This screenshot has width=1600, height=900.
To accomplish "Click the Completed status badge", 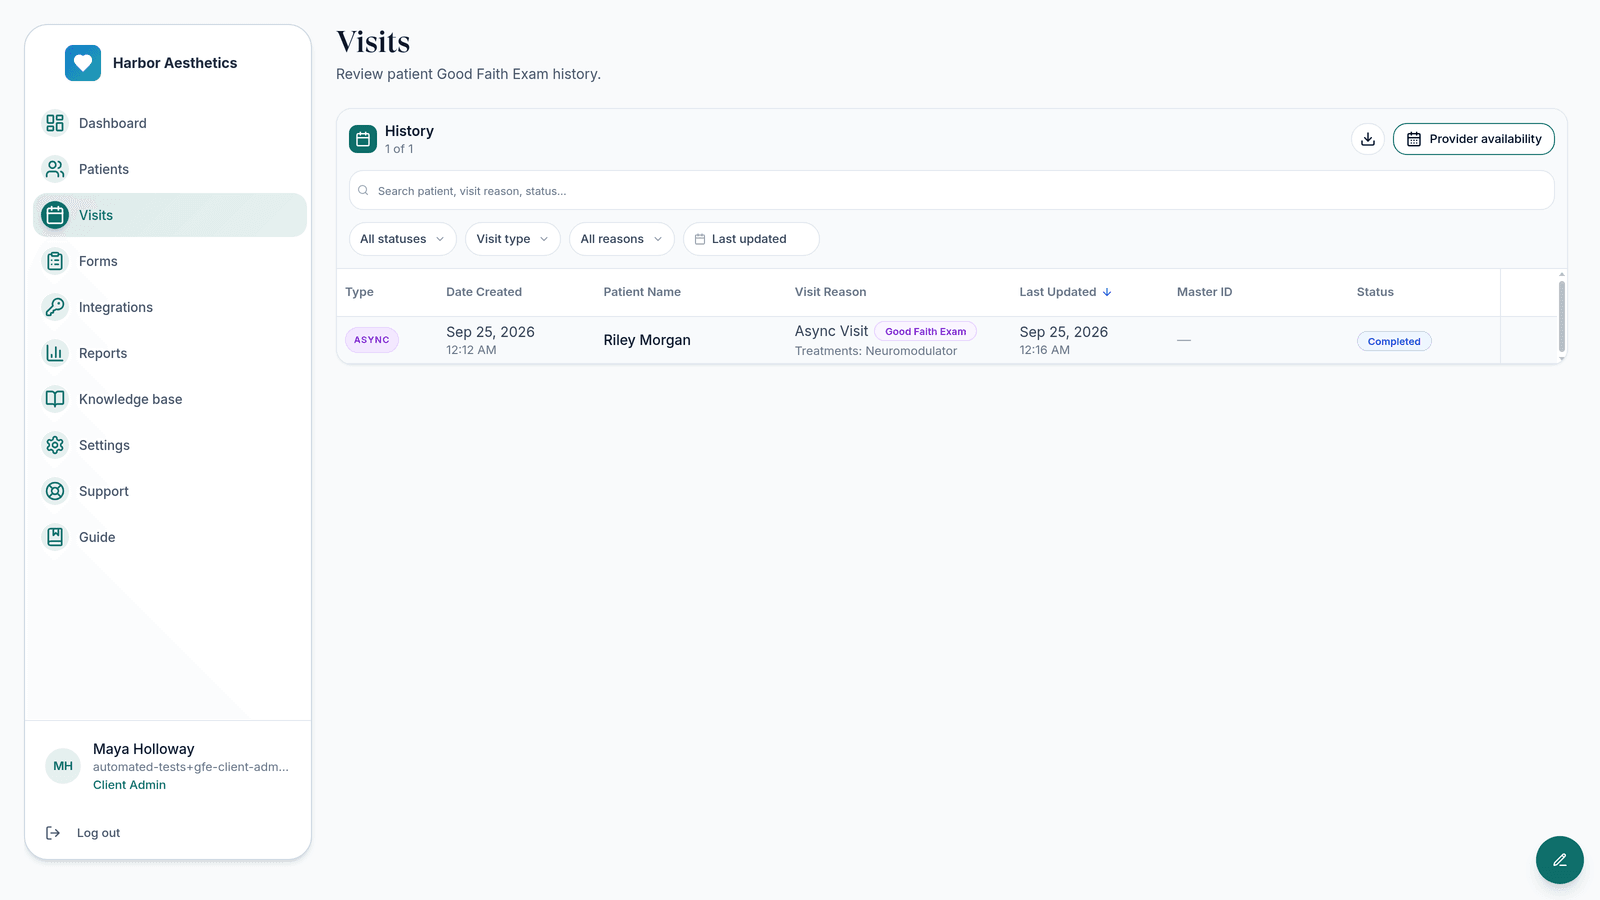I will click(x=1394, y=341).
